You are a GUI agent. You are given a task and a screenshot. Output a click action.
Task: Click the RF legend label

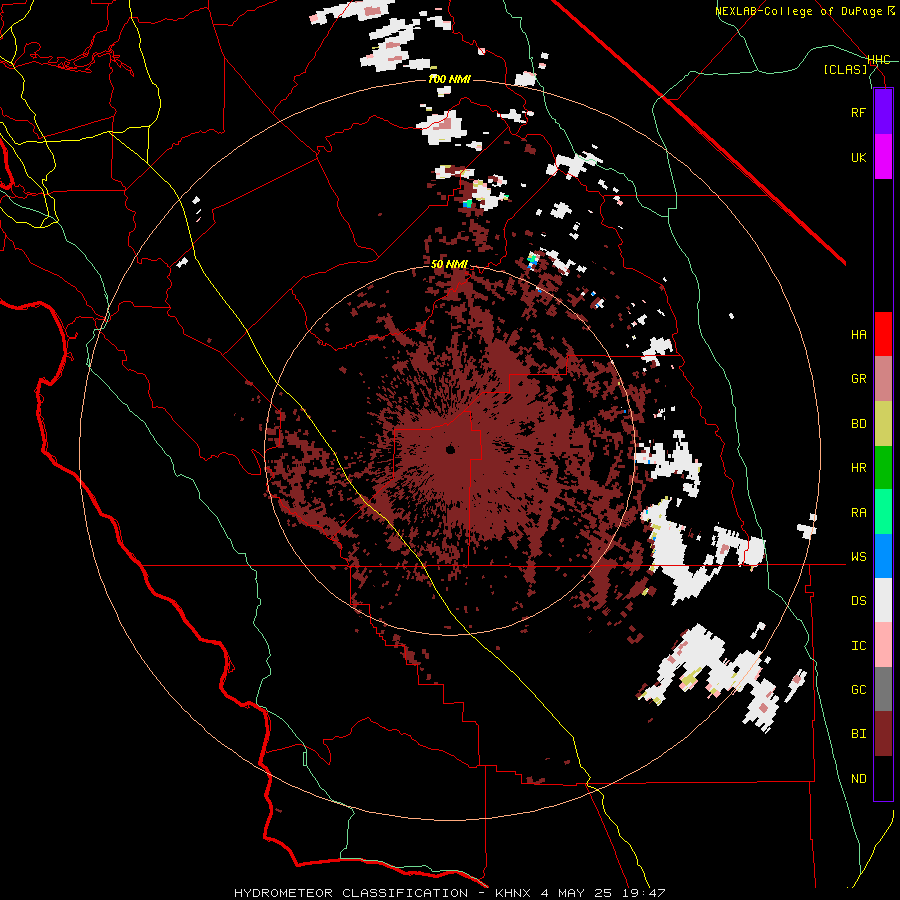click(x=858, y=112)
